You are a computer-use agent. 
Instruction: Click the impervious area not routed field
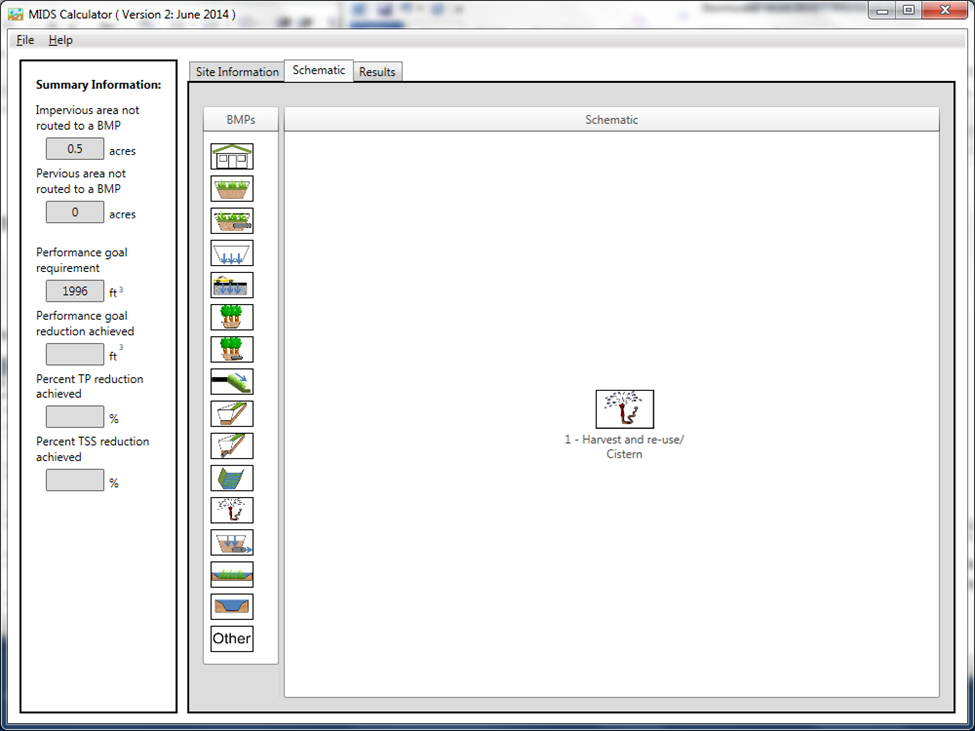tap(75, 149)
